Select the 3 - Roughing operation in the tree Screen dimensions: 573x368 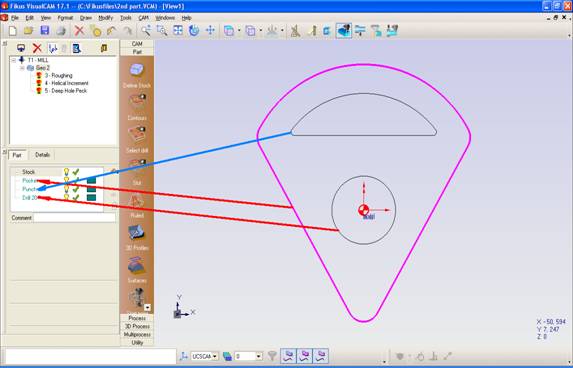(58, 76)
